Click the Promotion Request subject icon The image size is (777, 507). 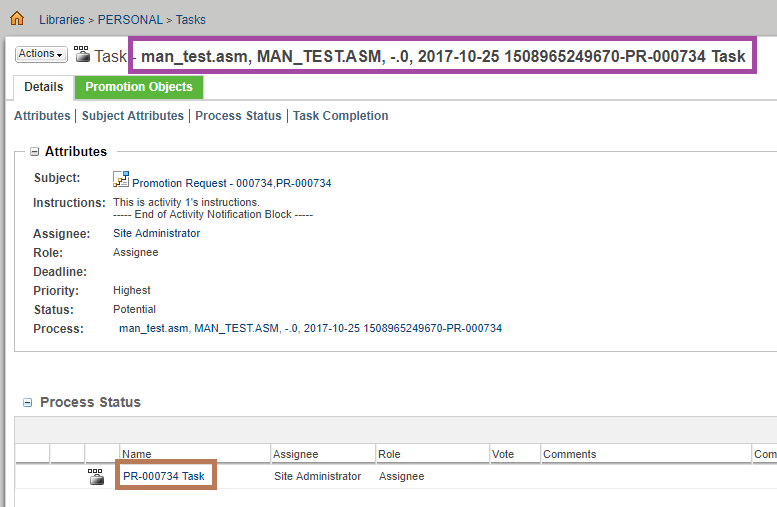(121, 180)
